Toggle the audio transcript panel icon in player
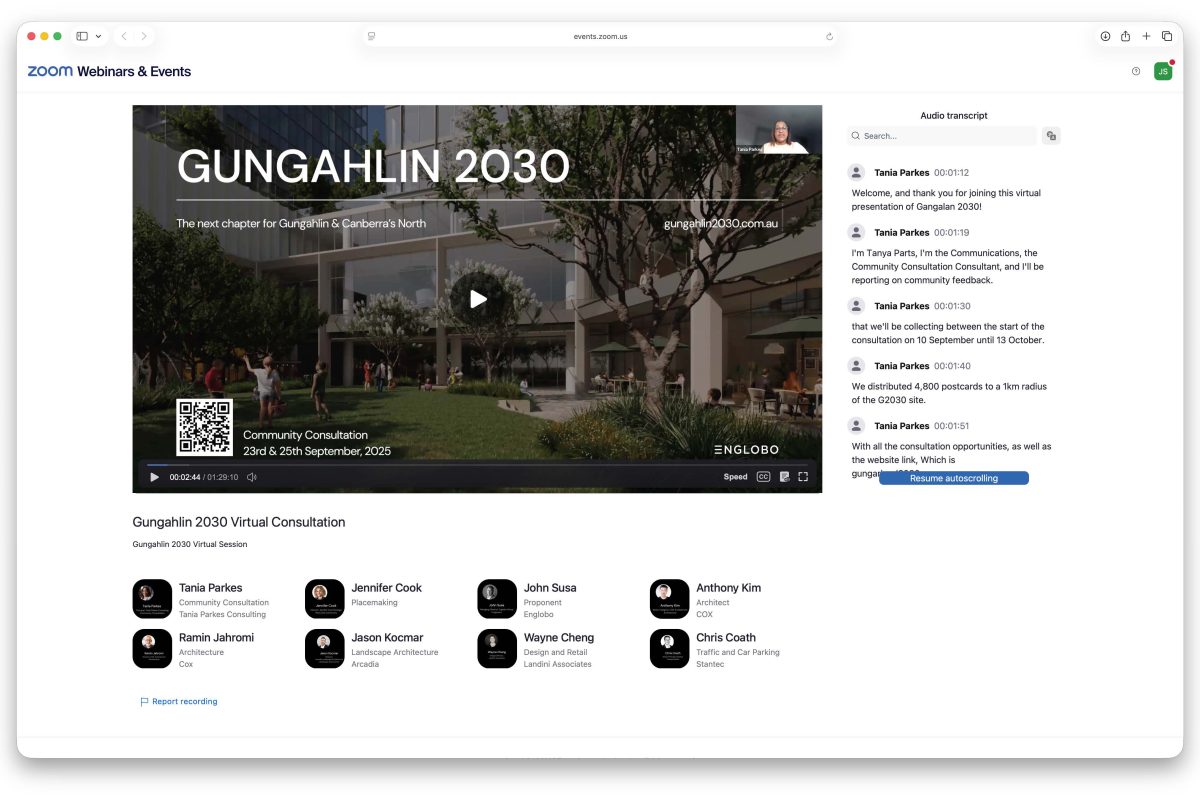1200x800 pixels. (784, 477)
